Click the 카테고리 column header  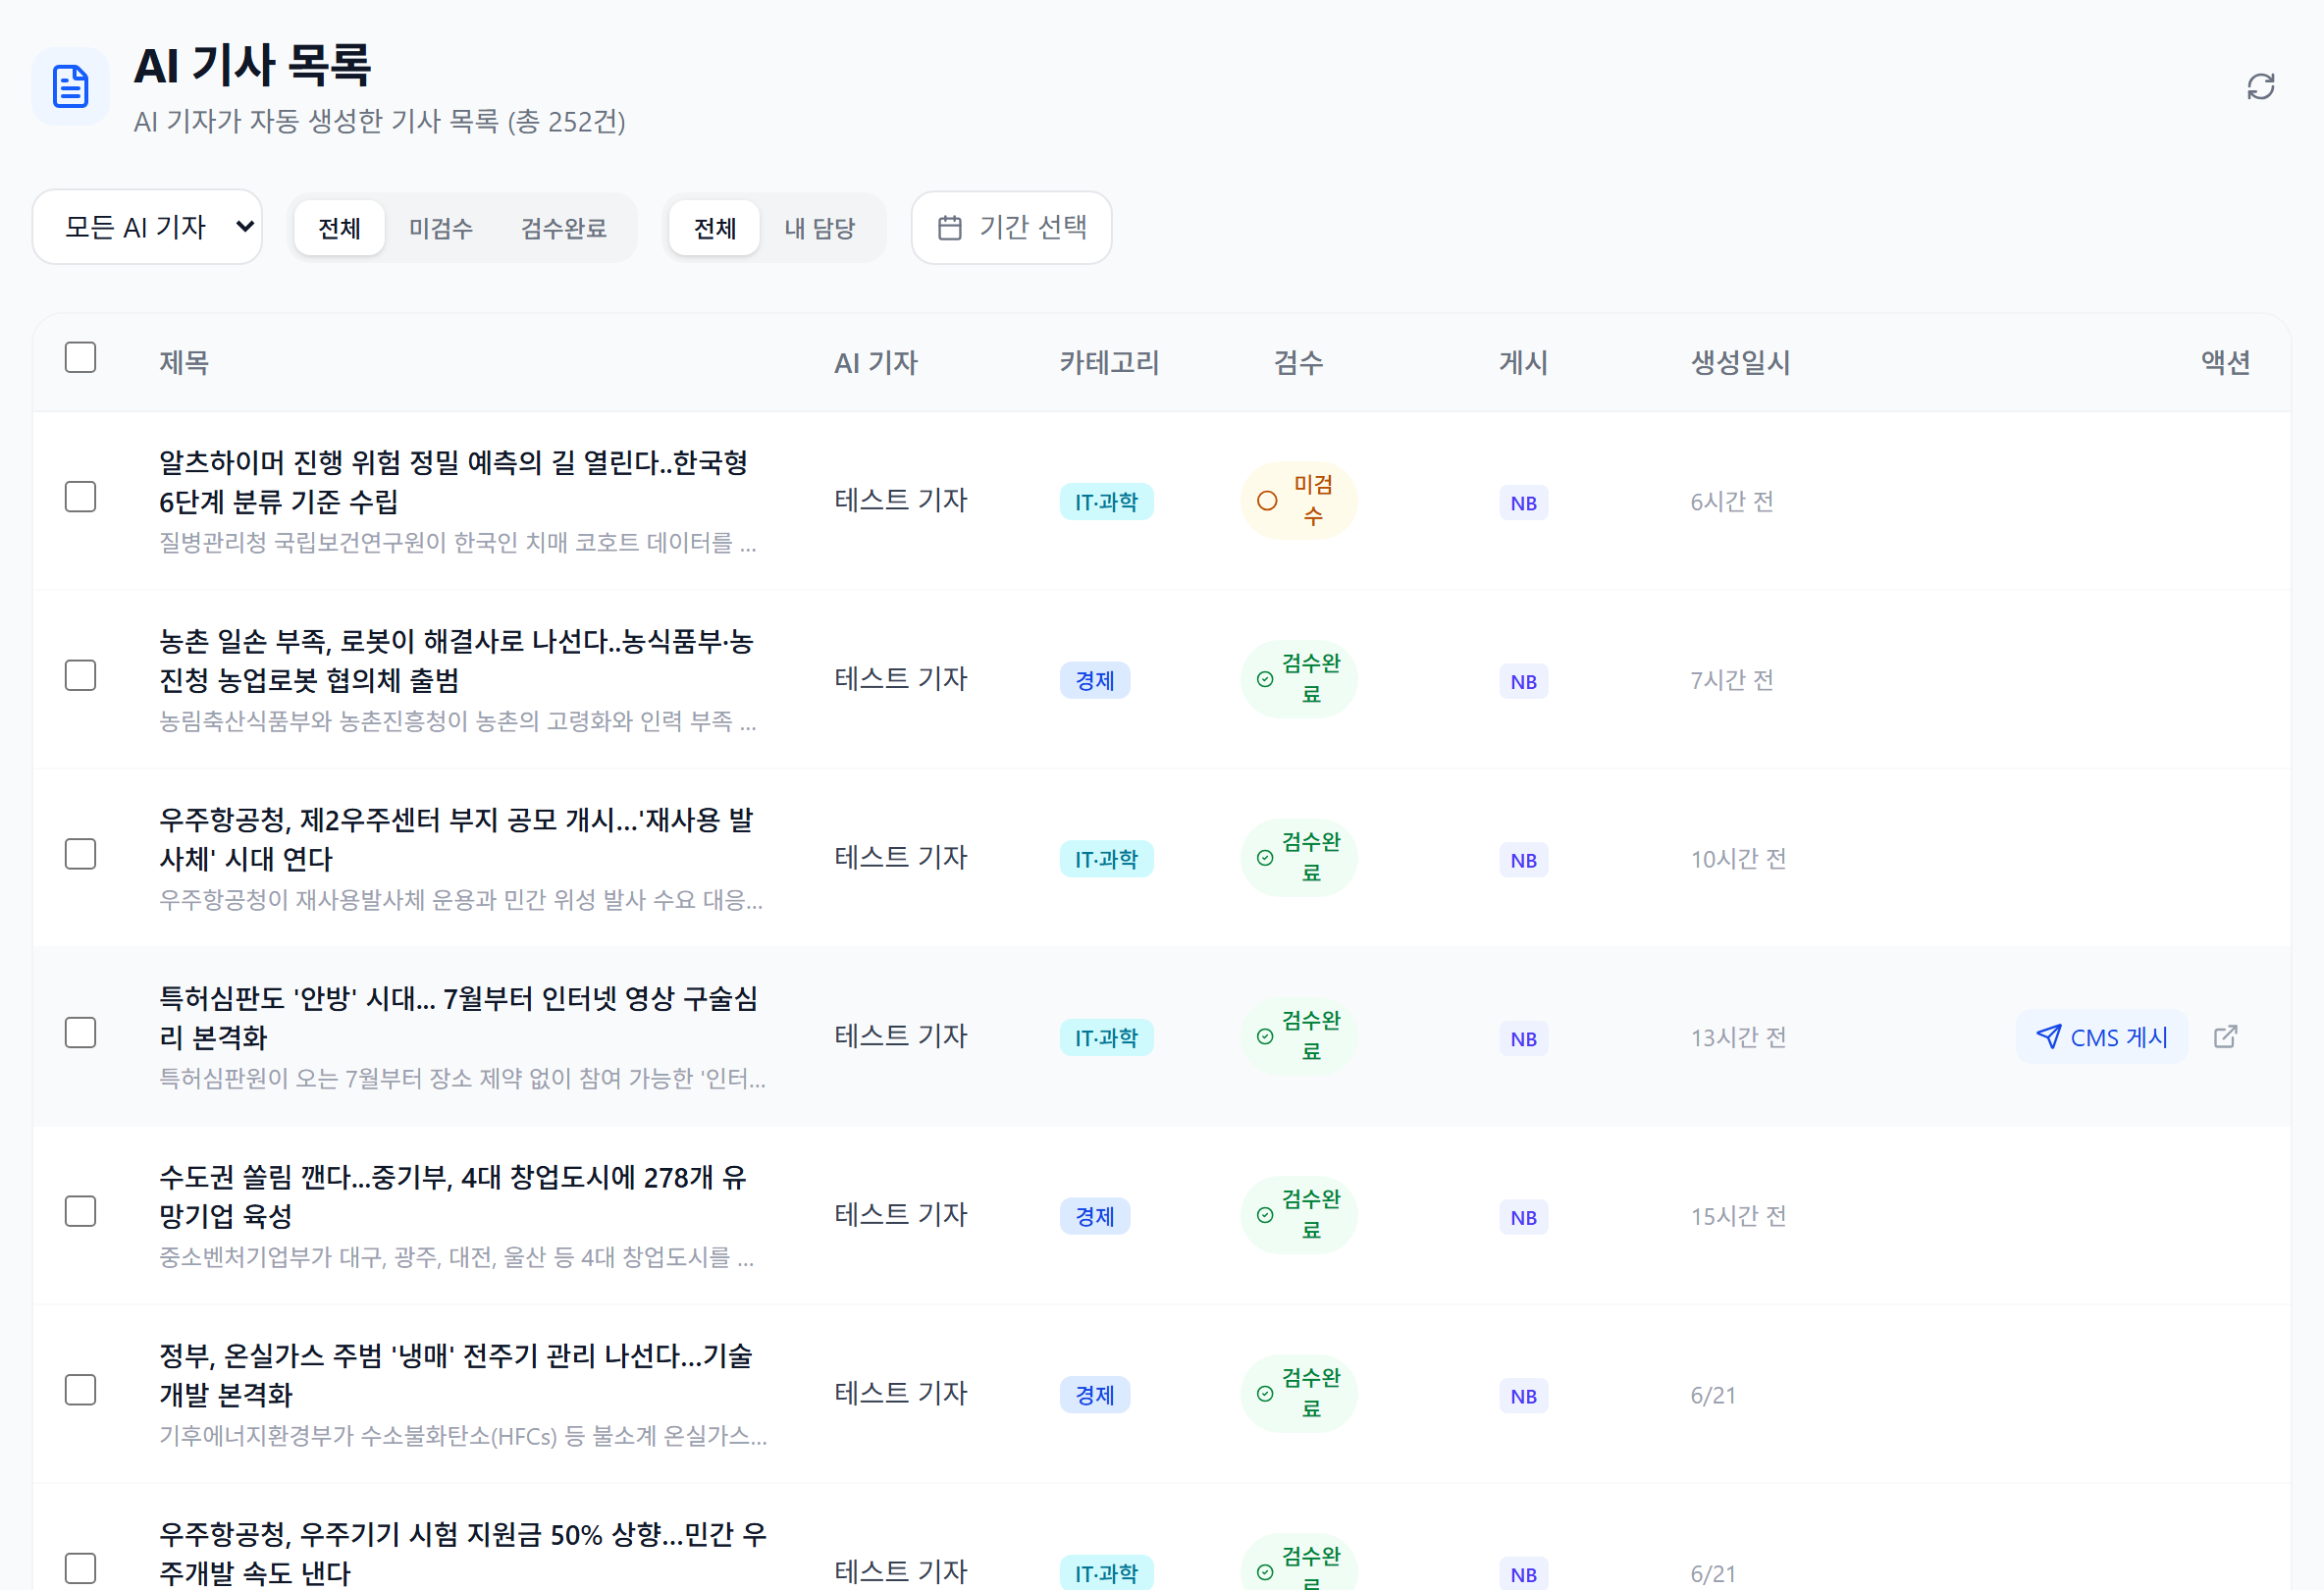tap(1109, 362)
